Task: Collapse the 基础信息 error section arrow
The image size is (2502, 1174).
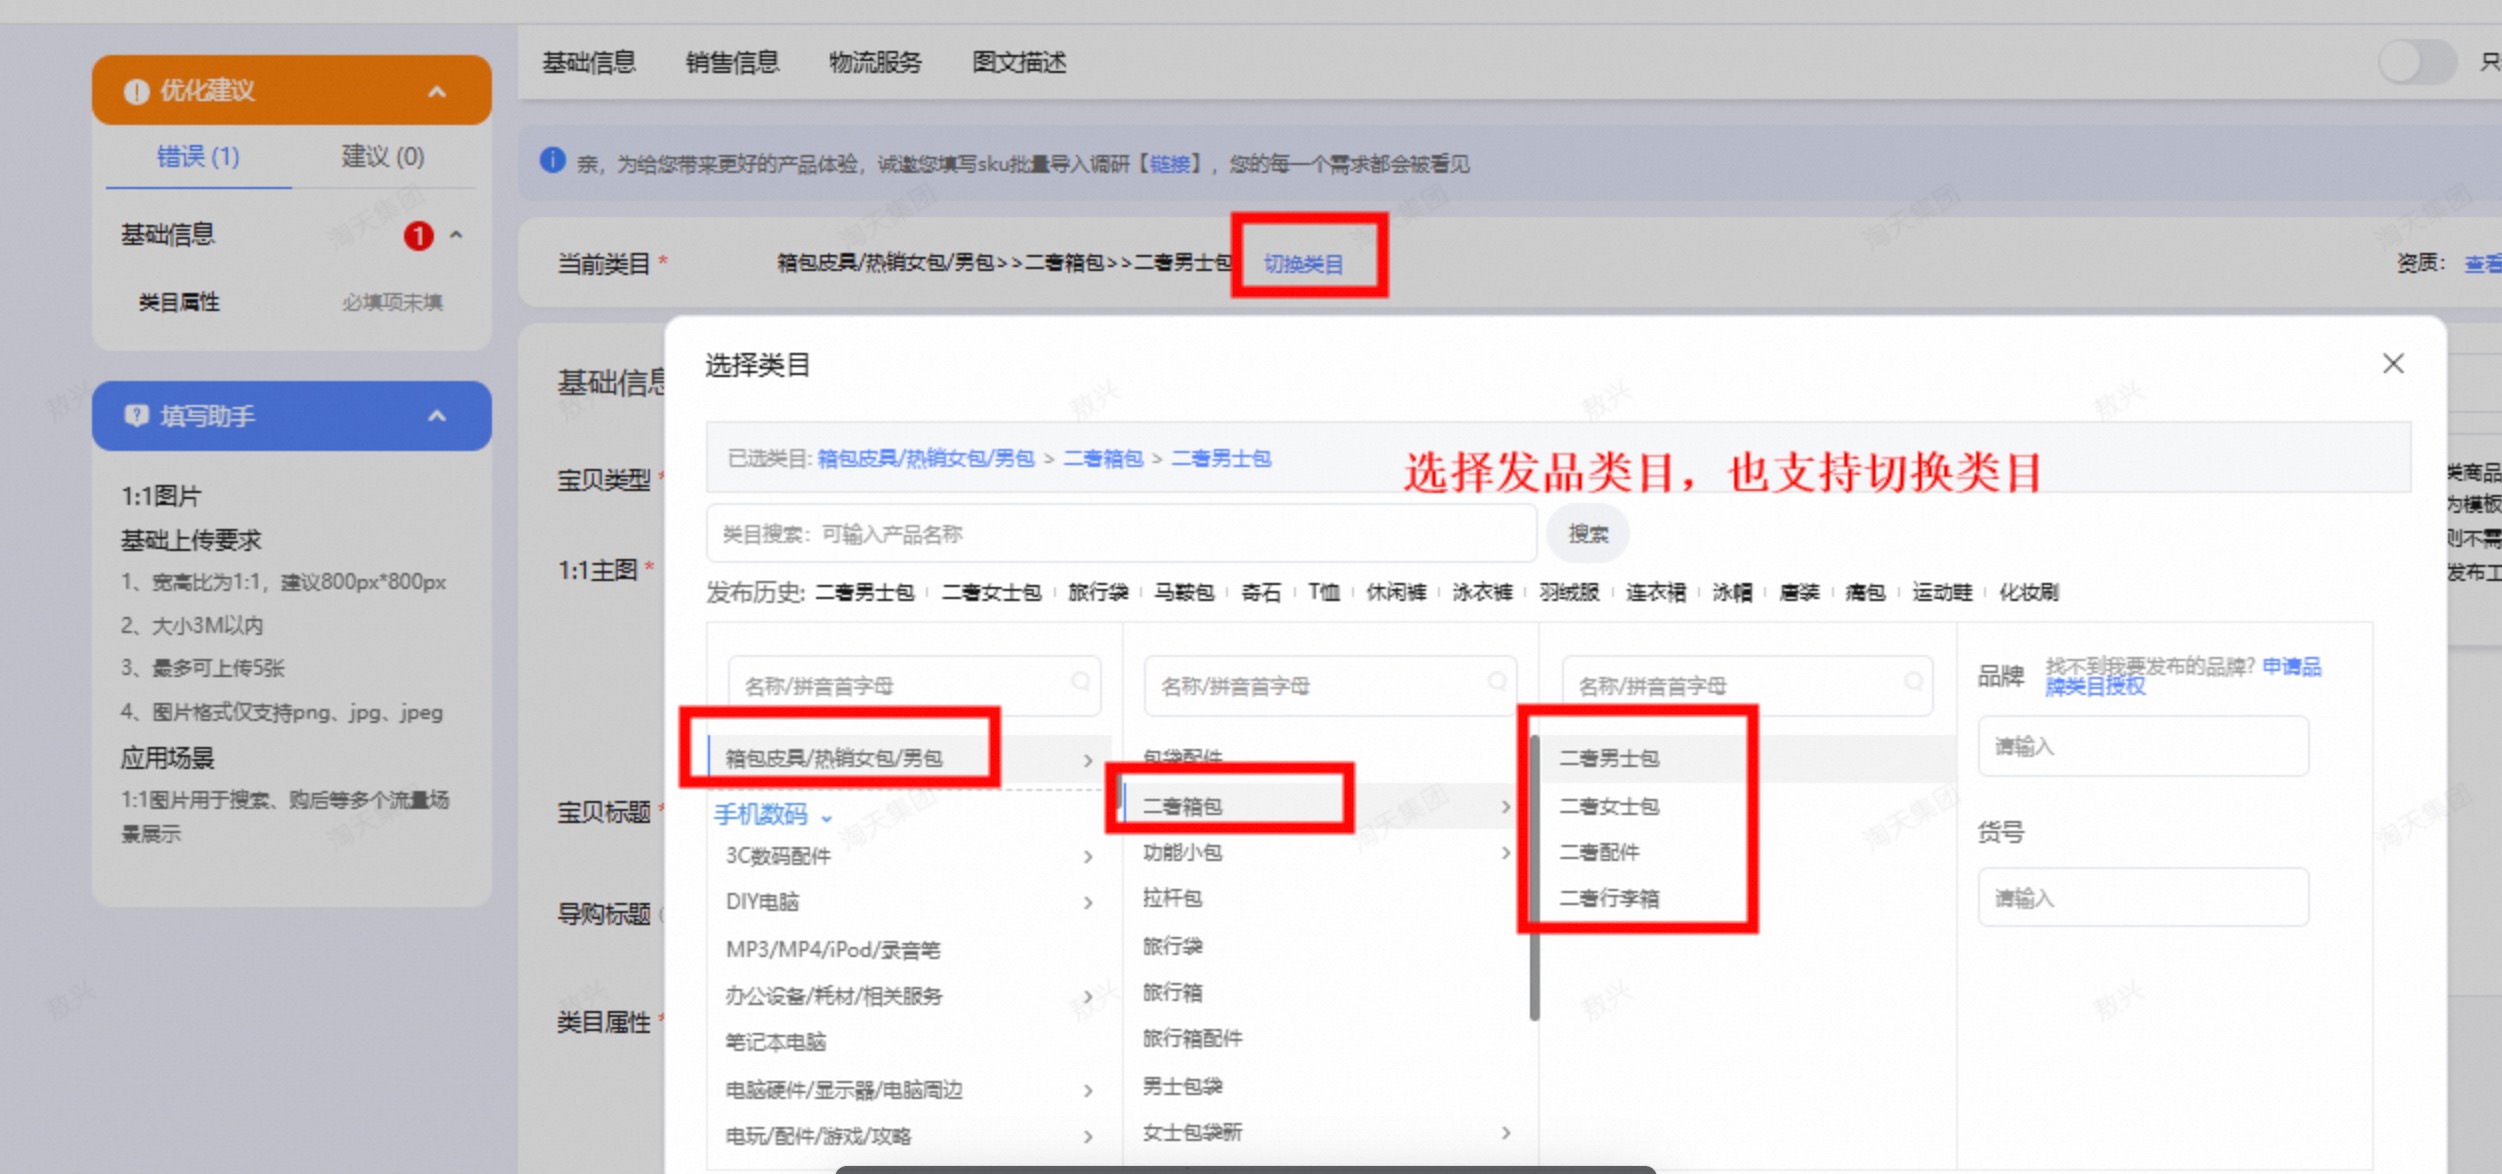Action: (x=456, y=235)
